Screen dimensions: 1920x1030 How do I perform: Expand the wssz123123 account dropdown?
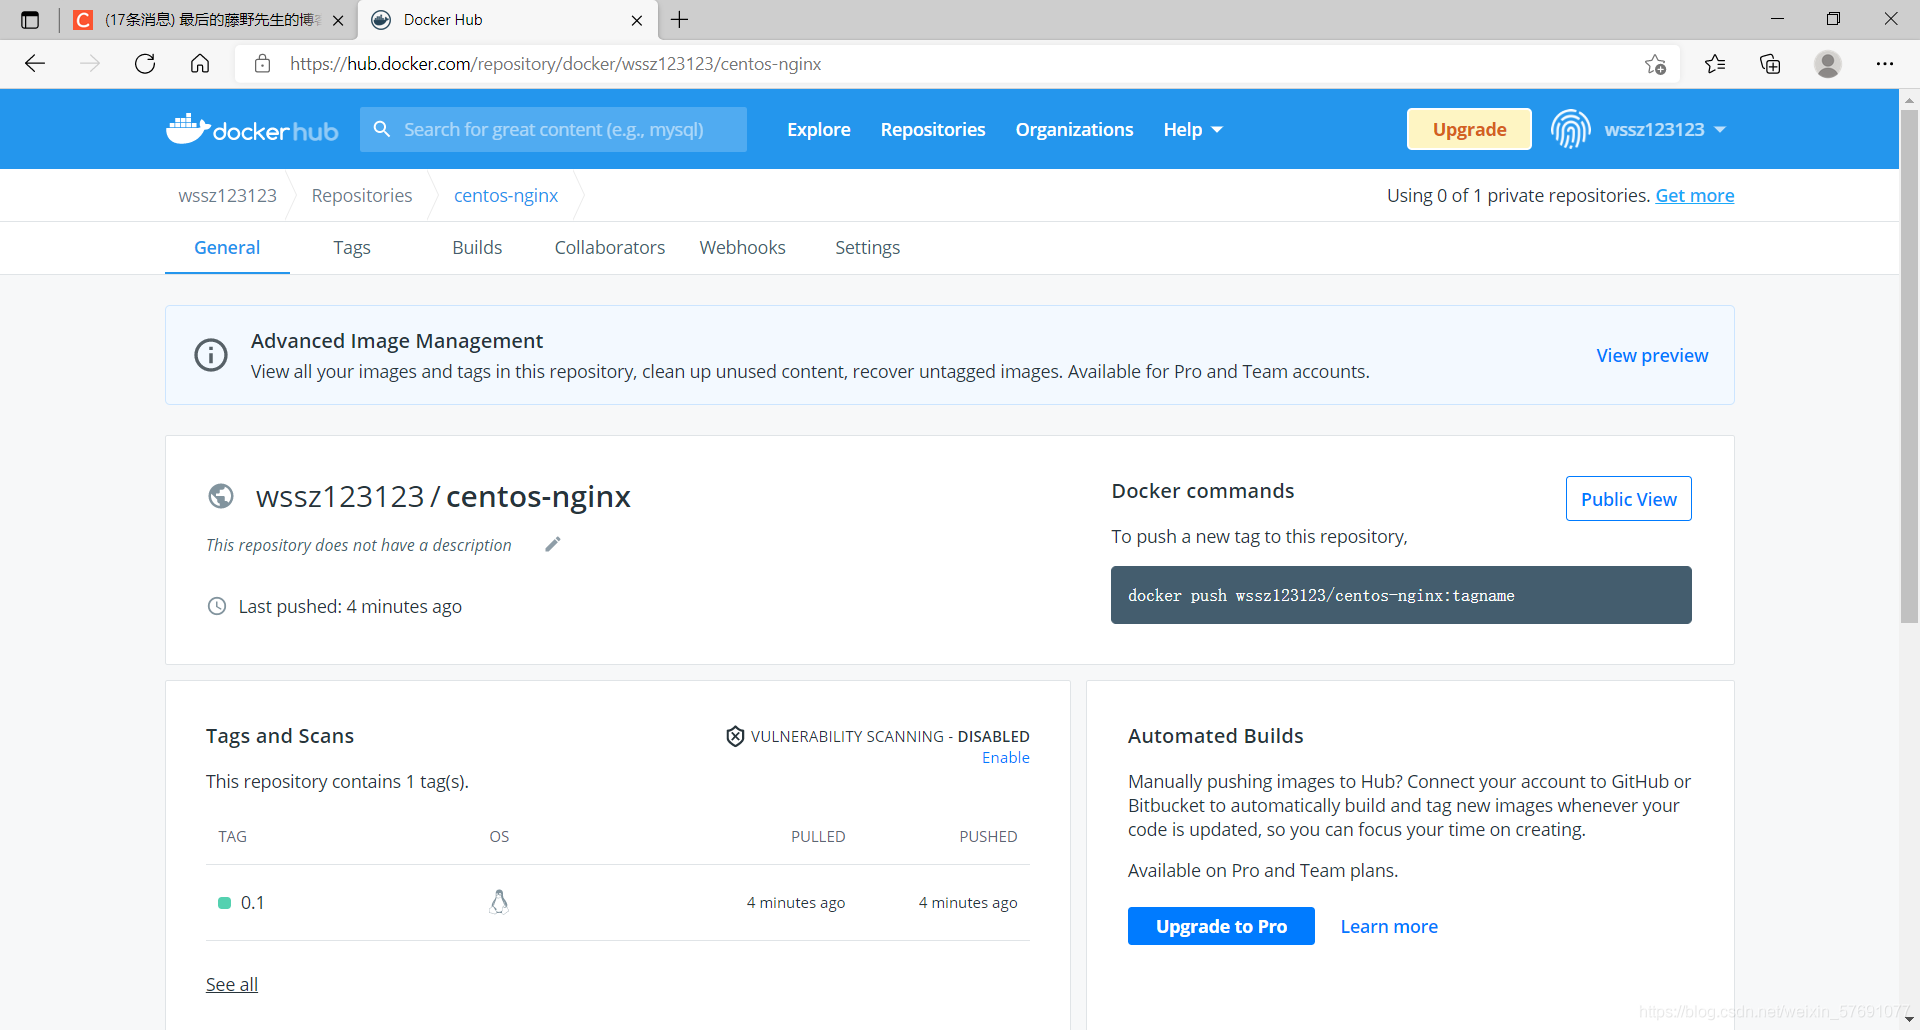[1665, 129]
